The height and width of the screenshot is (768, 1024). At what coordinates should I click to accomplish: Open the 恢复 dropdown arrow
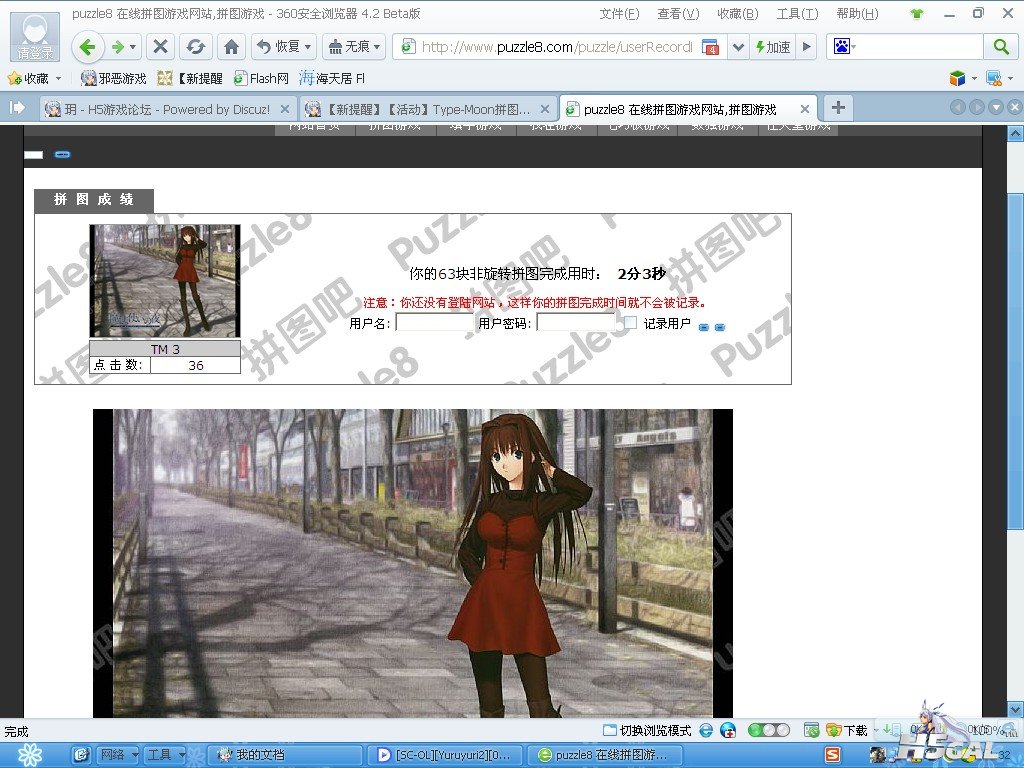(x=308, y=47)
